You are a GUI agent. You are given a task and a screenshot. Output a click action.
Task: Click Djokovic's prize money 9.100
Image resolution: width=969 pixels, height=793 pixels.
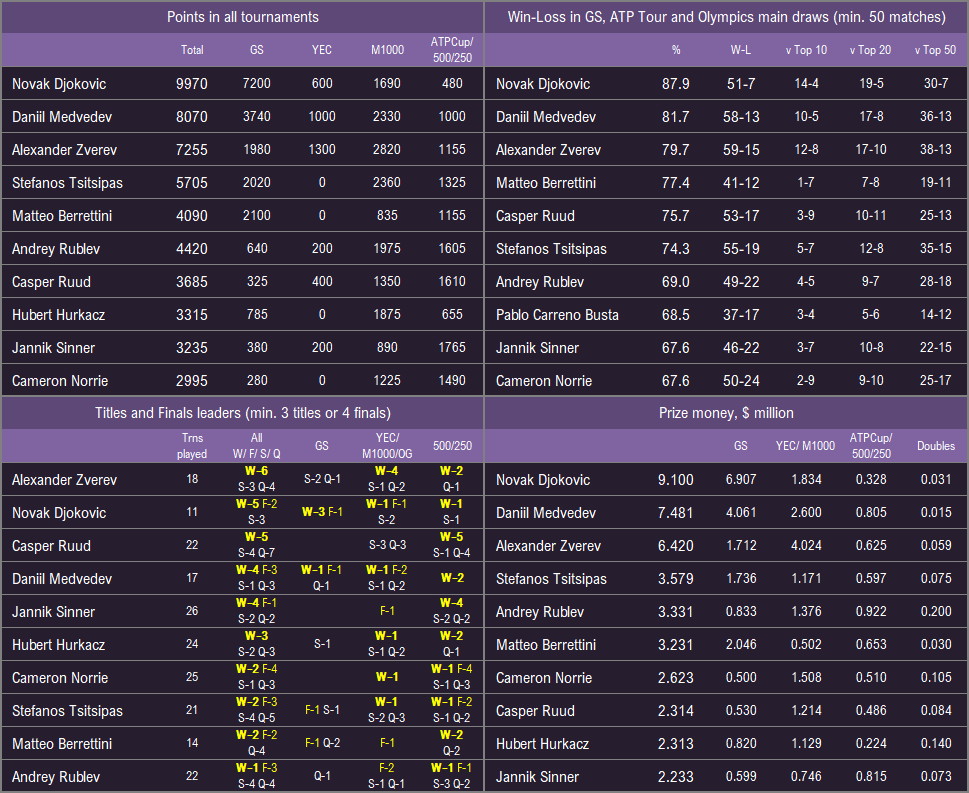[675, 480]
